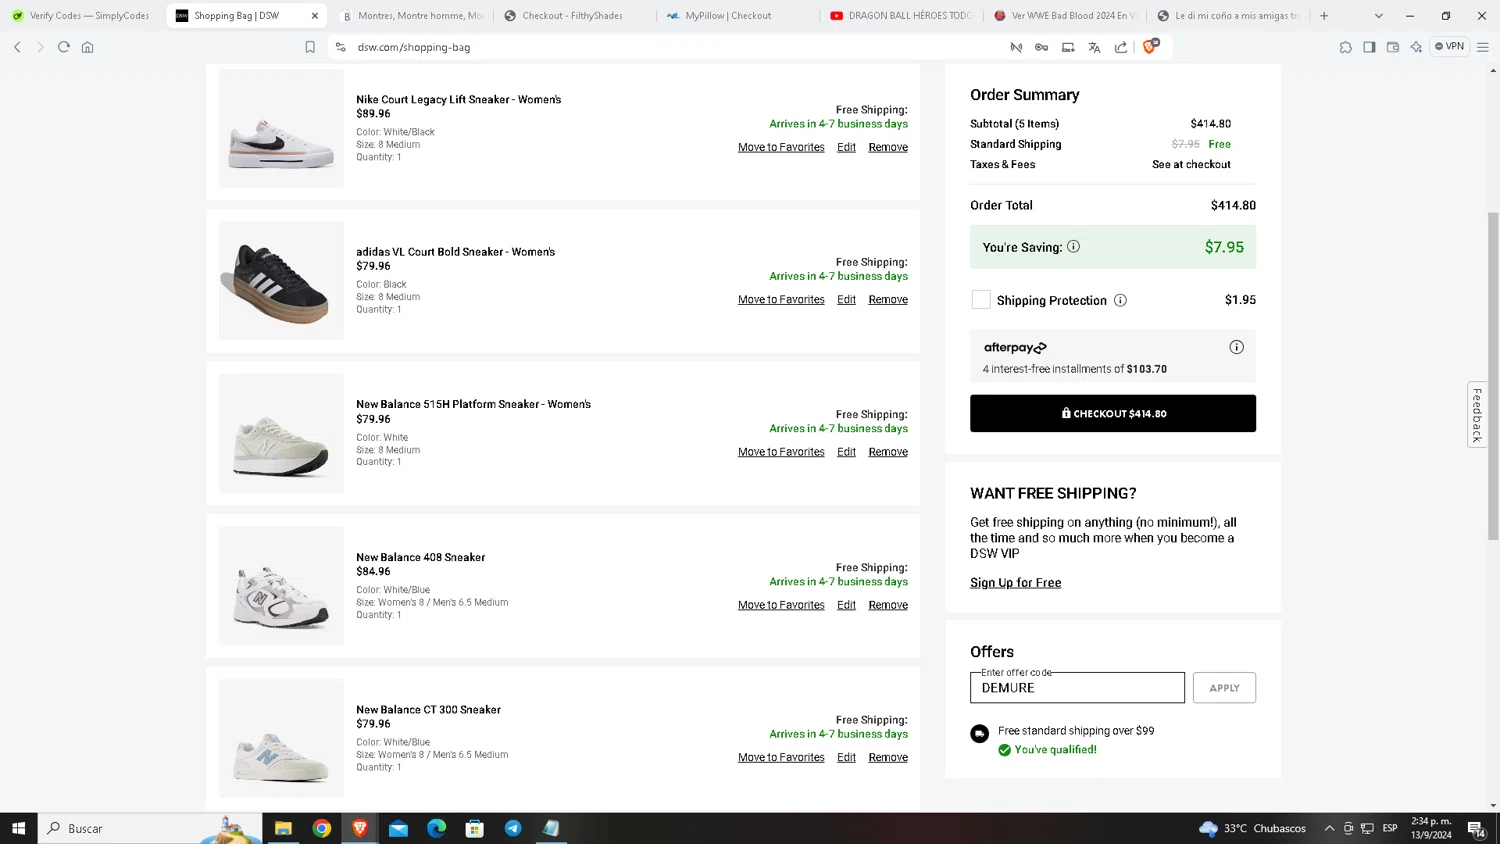This screenshot has width=1500, height=844.
Task: Move adidas VL Court Bold to Favorites
Action: tap(781, 300)
